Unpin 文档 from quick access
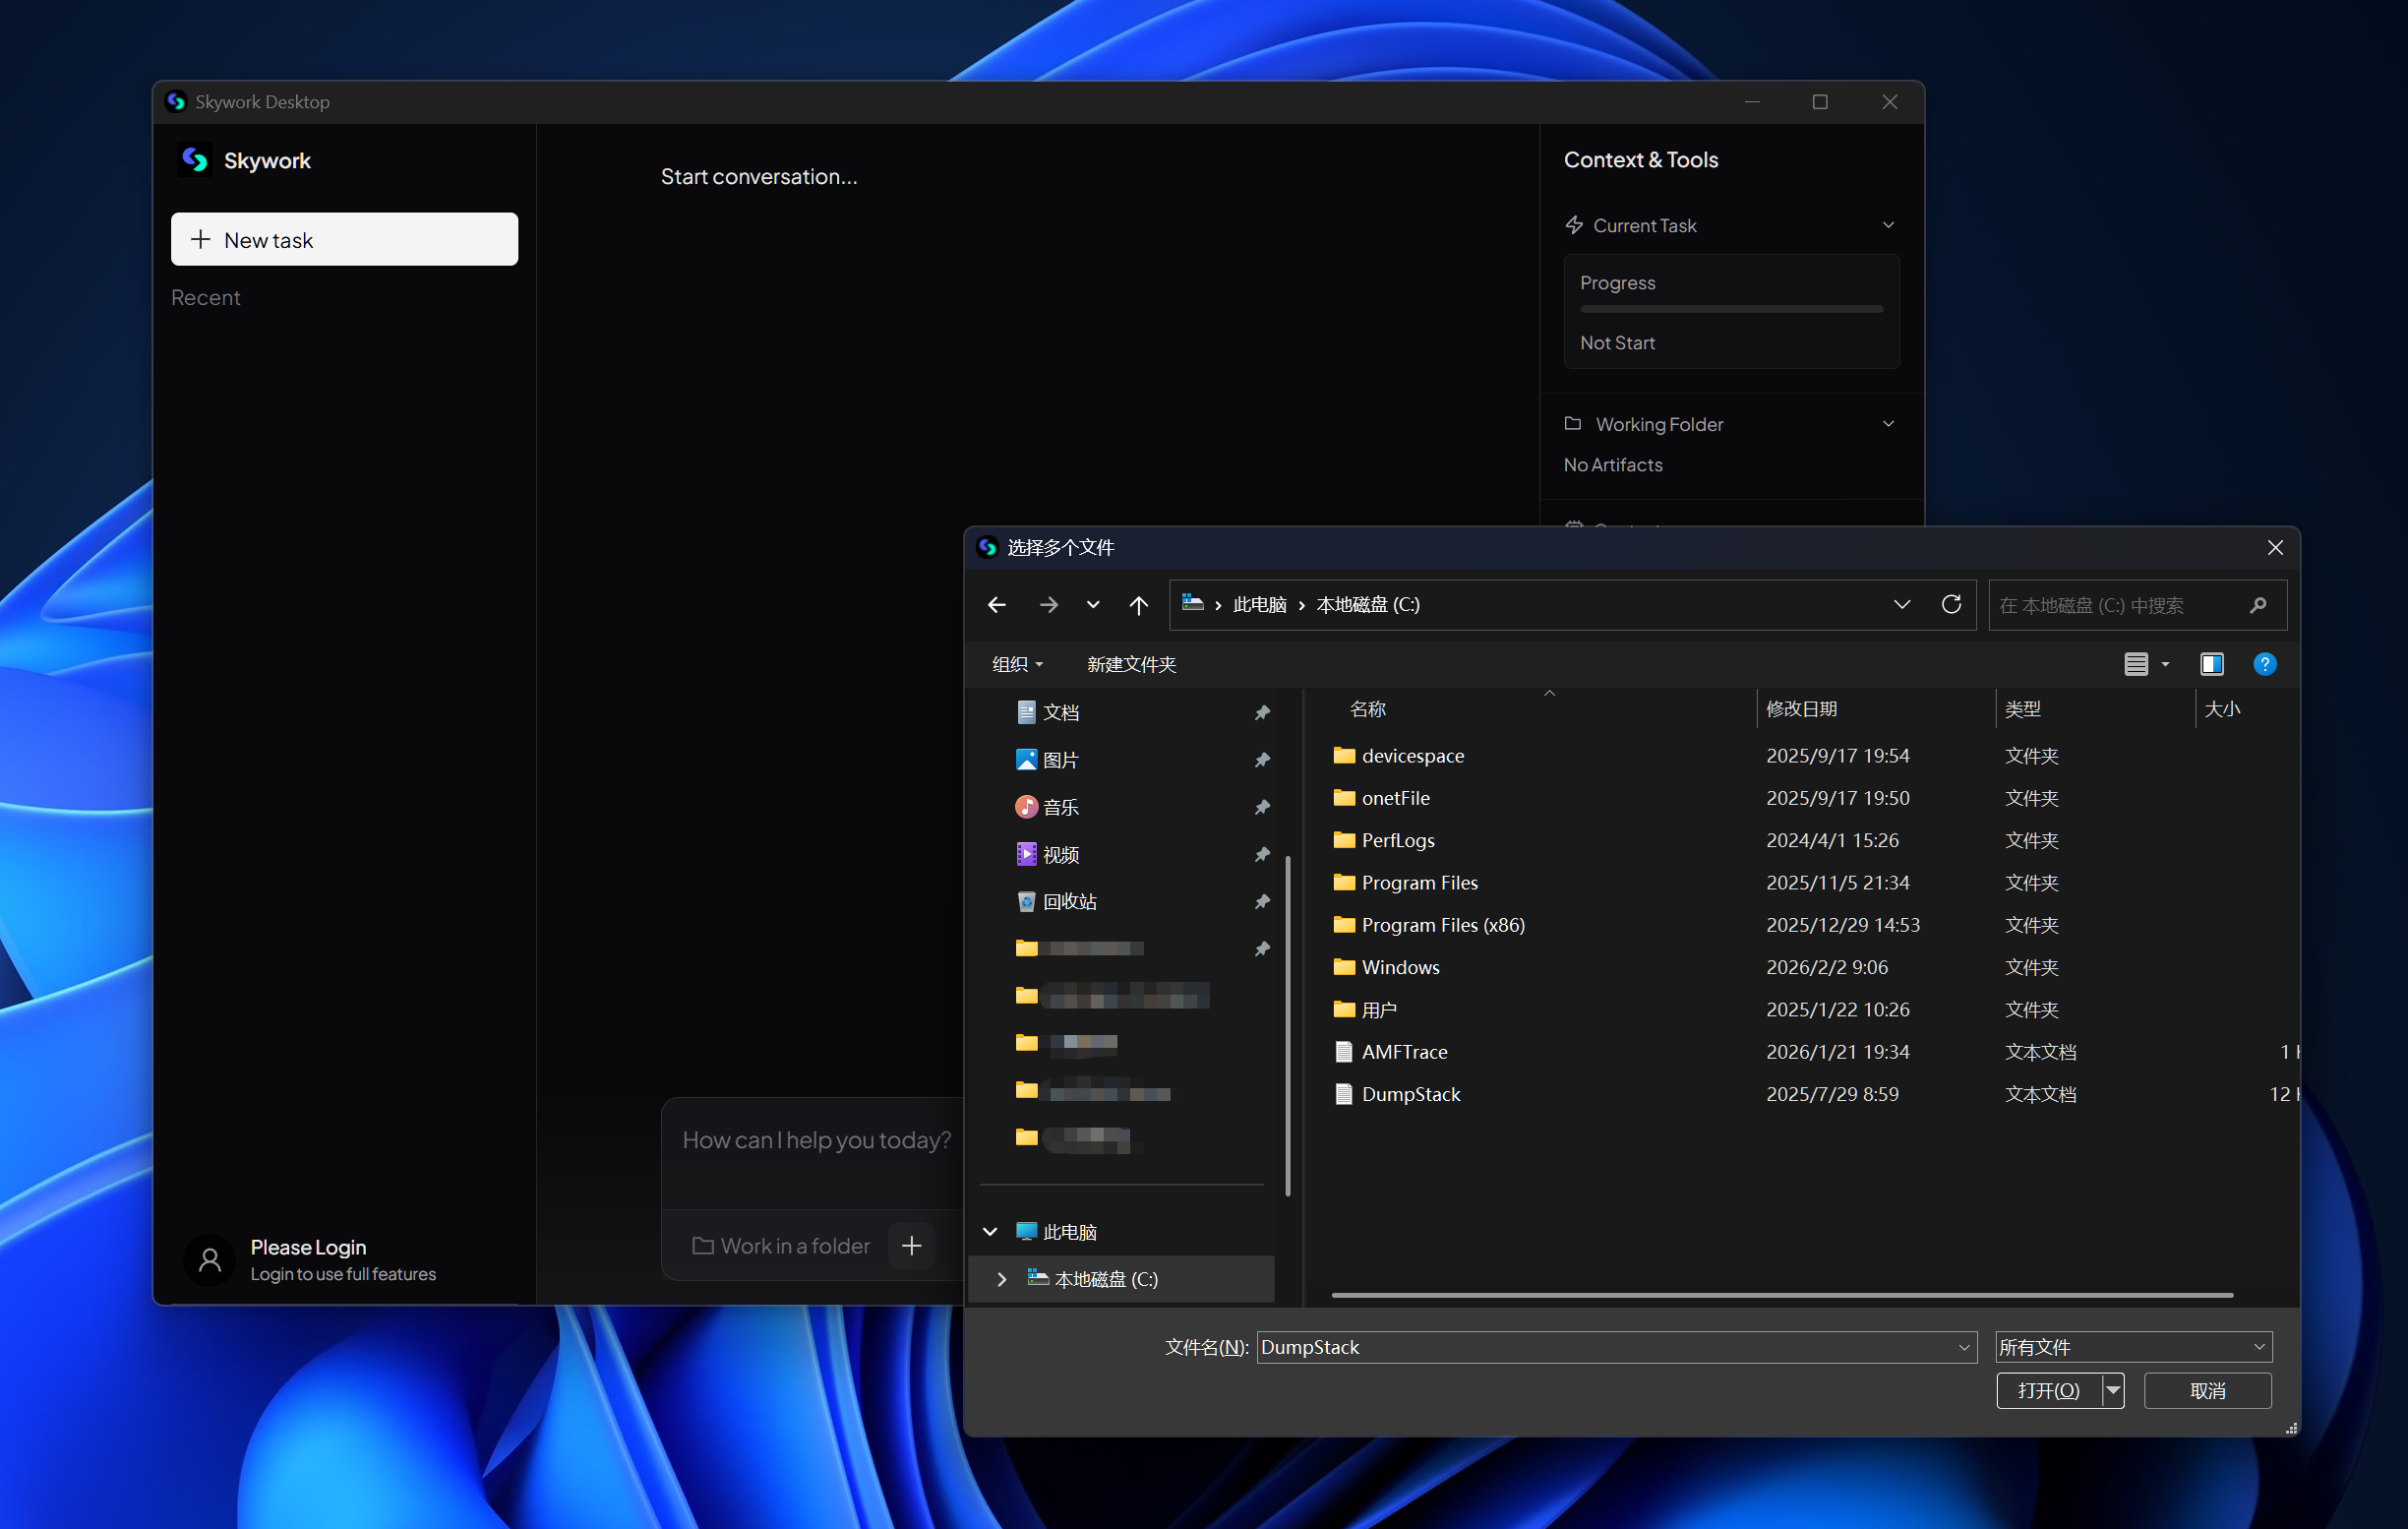Screen dimensions: 2408x1529 pos(1262,711)
